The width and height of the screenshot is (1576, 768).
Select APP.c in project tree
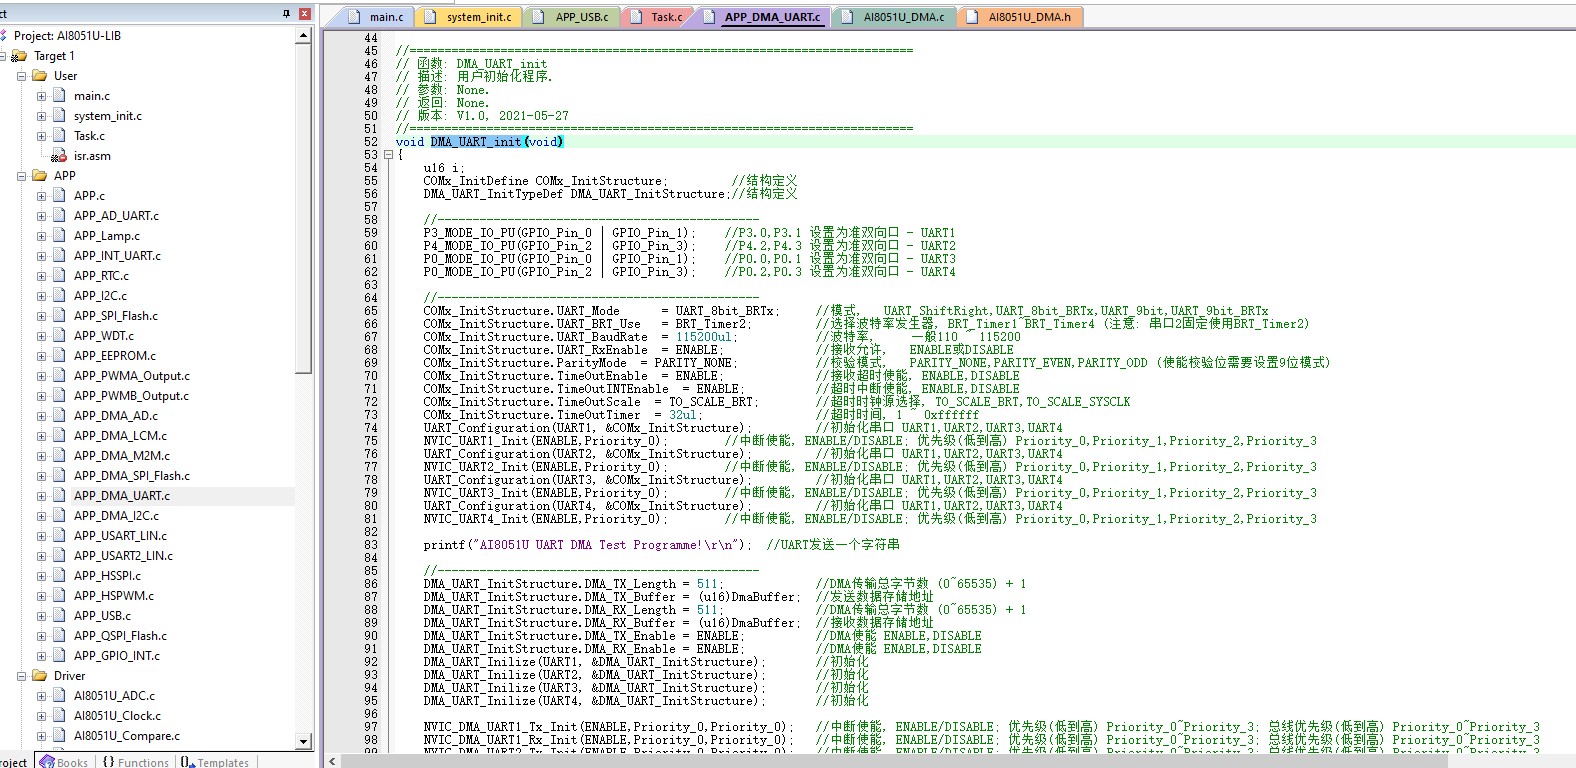(89, 196)
